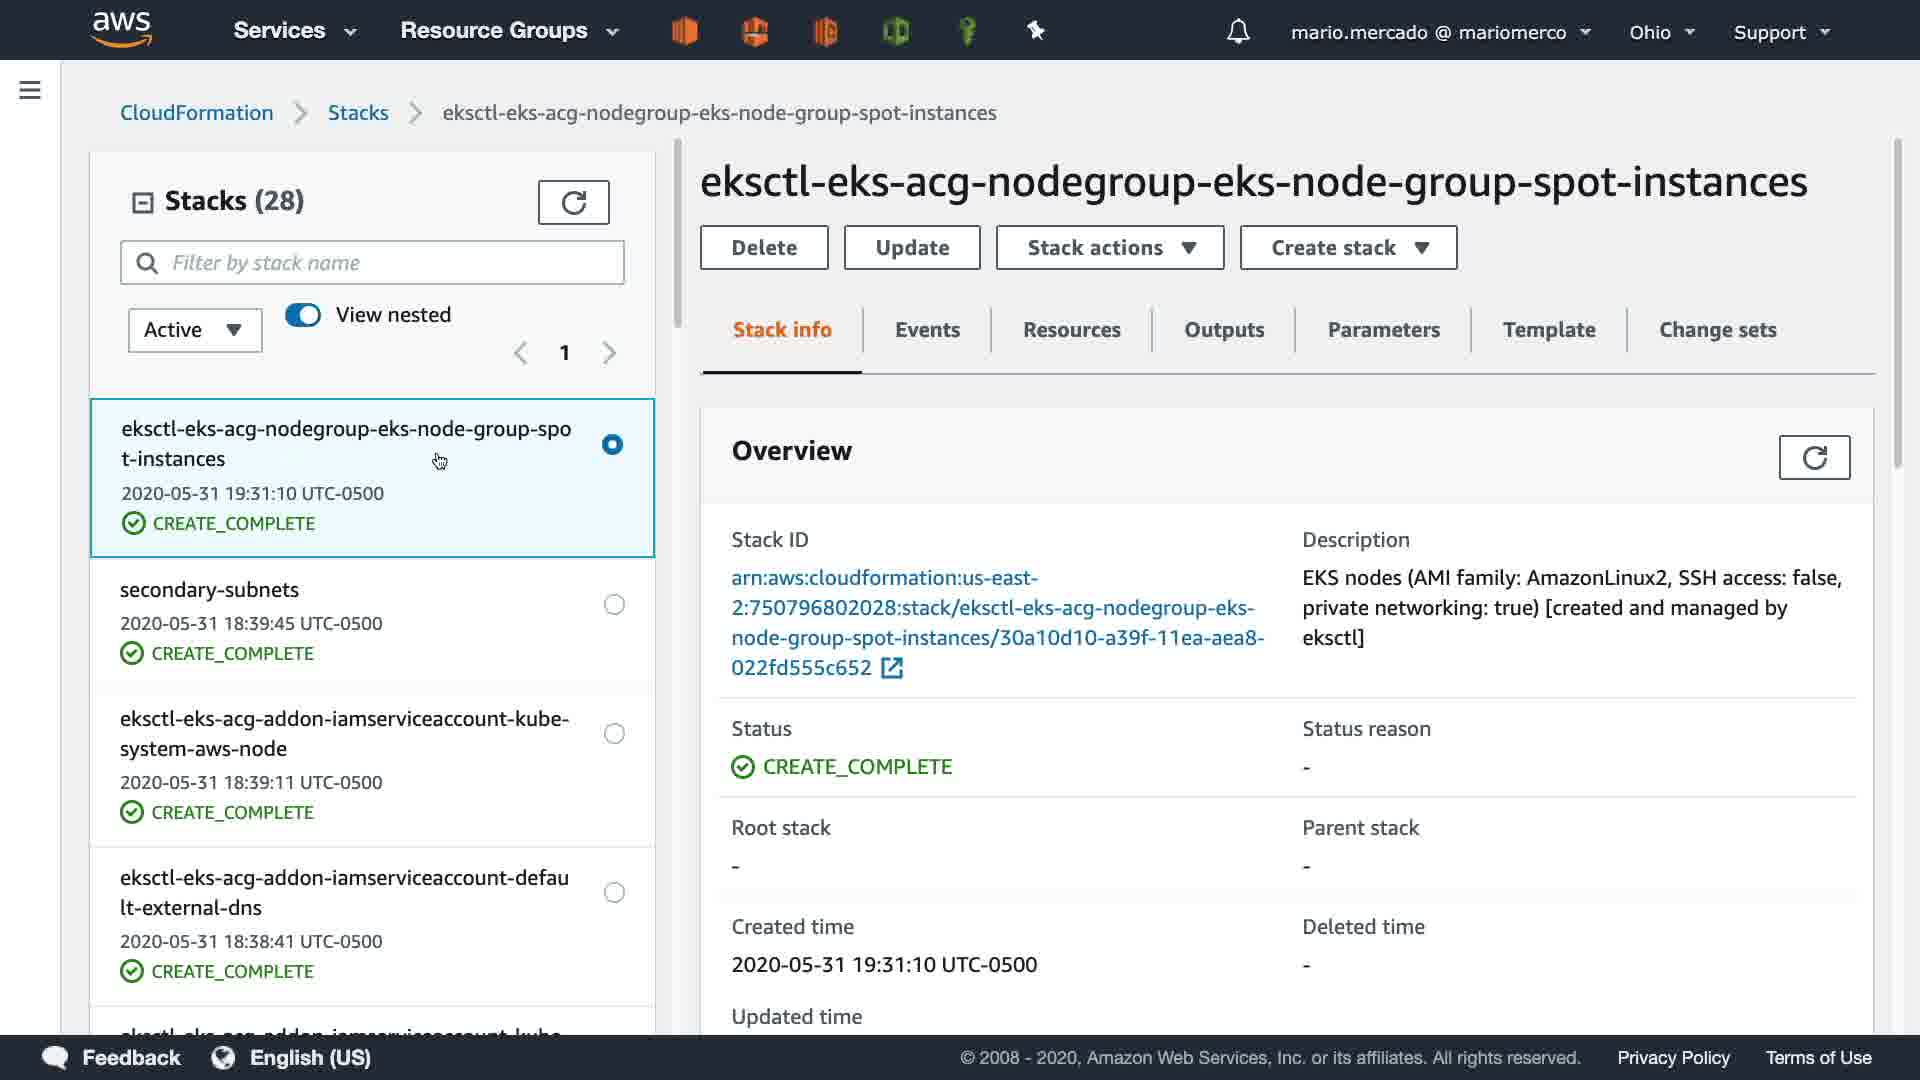This screenshot has height=1080, width=1920.
Task: Expand the Stack actions dropdown
Action: 1110,248
